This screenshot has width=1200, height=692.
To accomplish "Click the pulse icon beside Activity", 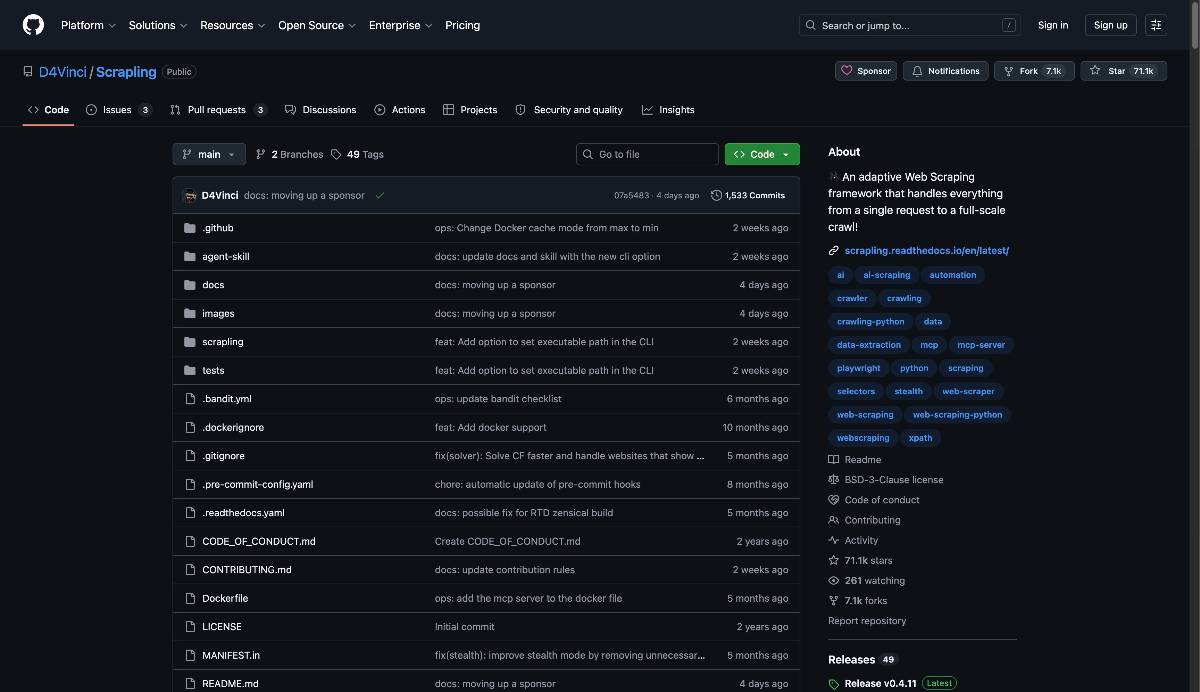I will [x=834, y=540].
